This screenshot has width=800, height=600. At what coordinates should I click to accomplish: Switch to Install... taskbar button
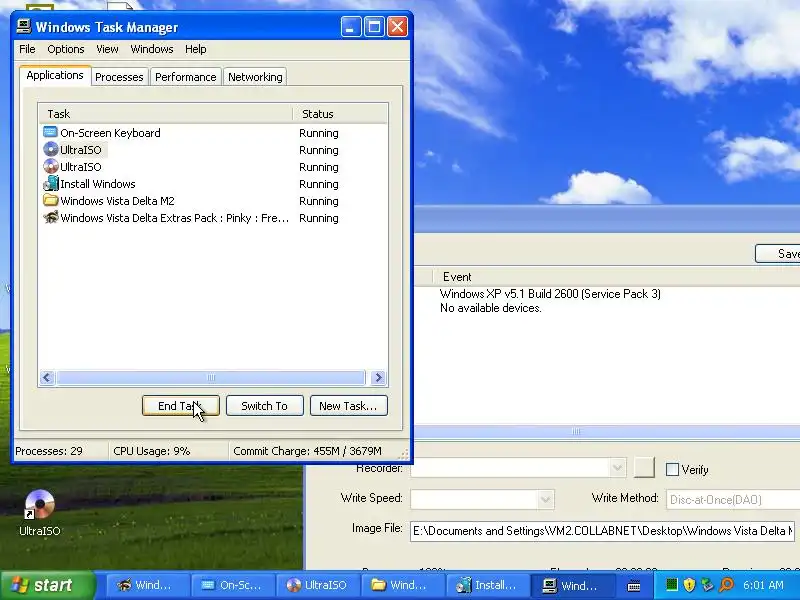tap(488, 585)
